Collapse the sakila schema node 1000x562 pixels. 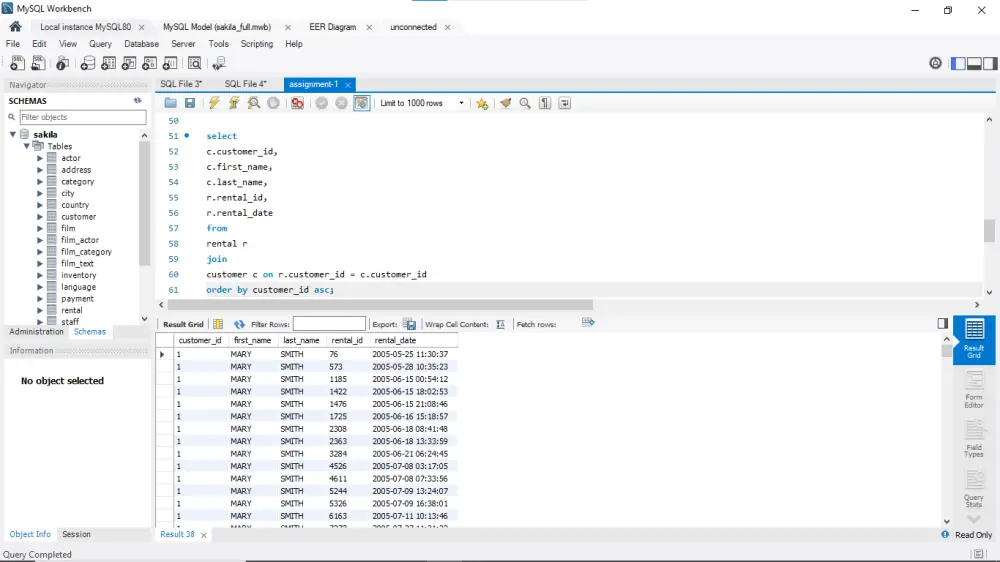(14, 134)
